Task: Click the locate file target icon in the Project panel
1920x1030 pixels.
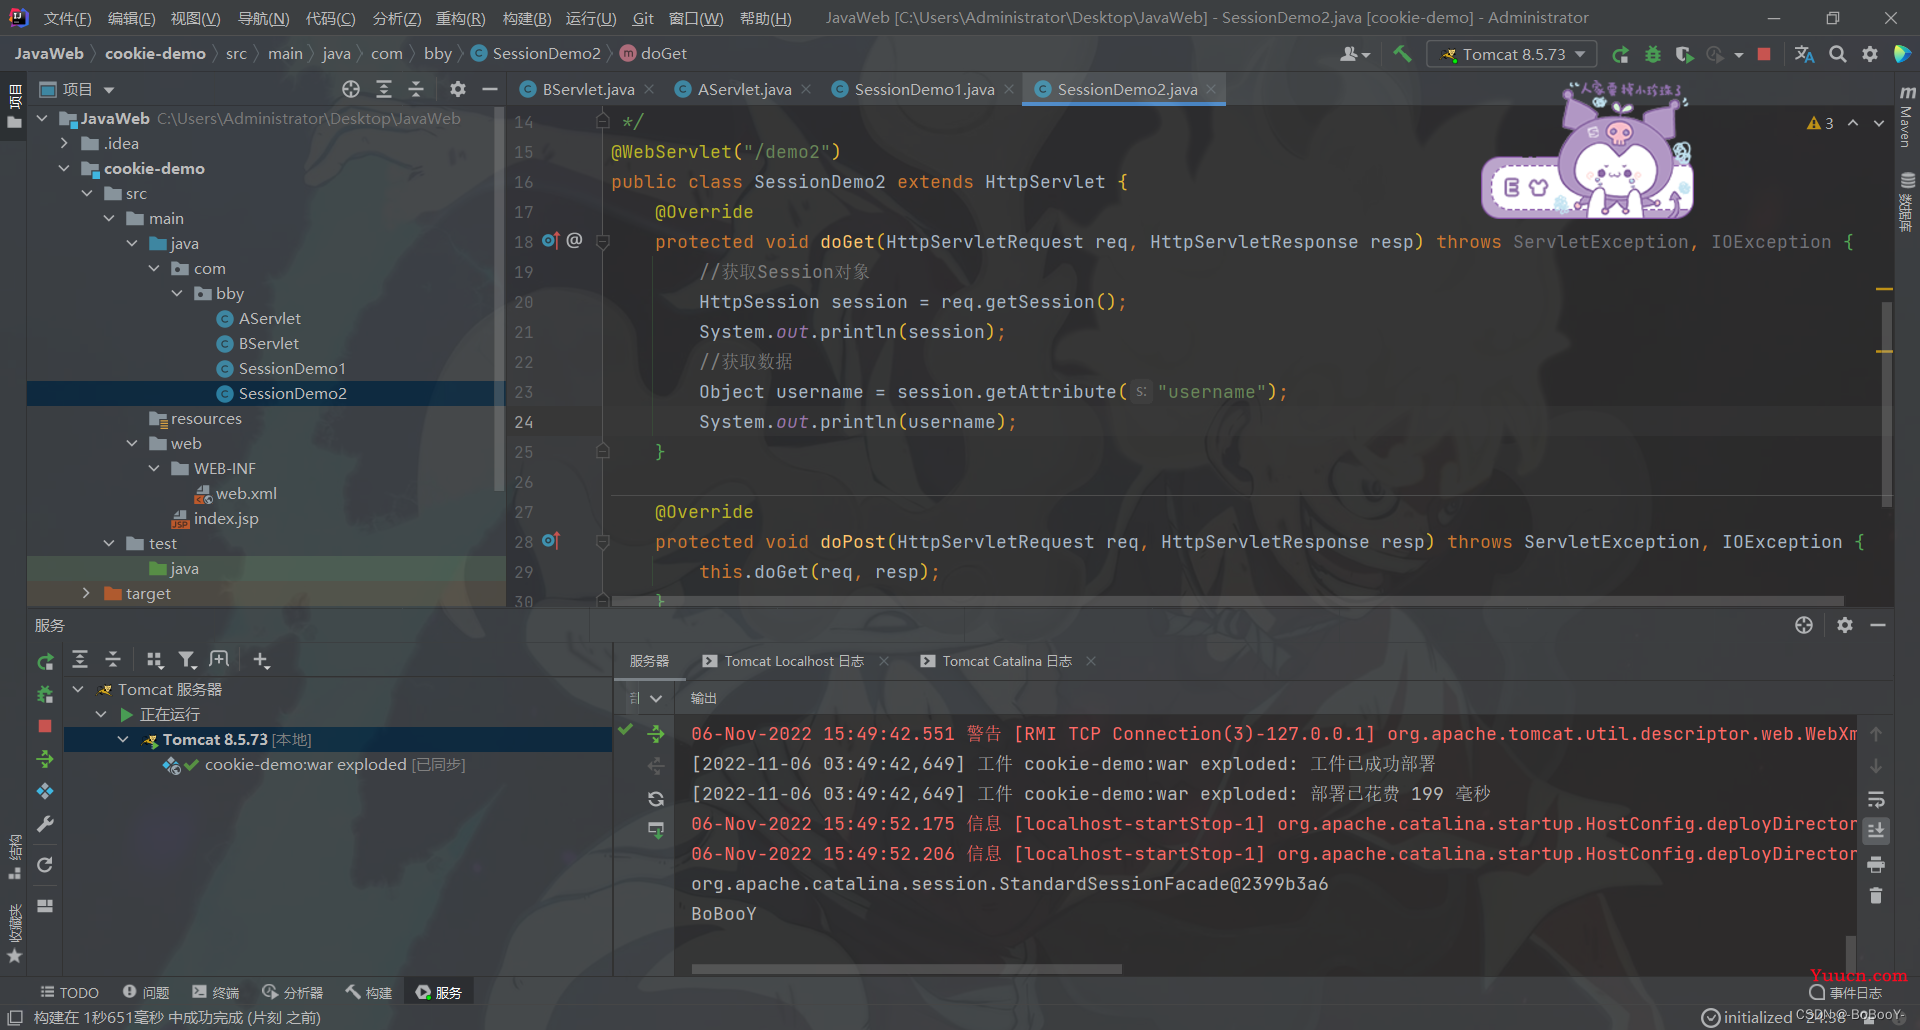Action: (x=351, y=89)
